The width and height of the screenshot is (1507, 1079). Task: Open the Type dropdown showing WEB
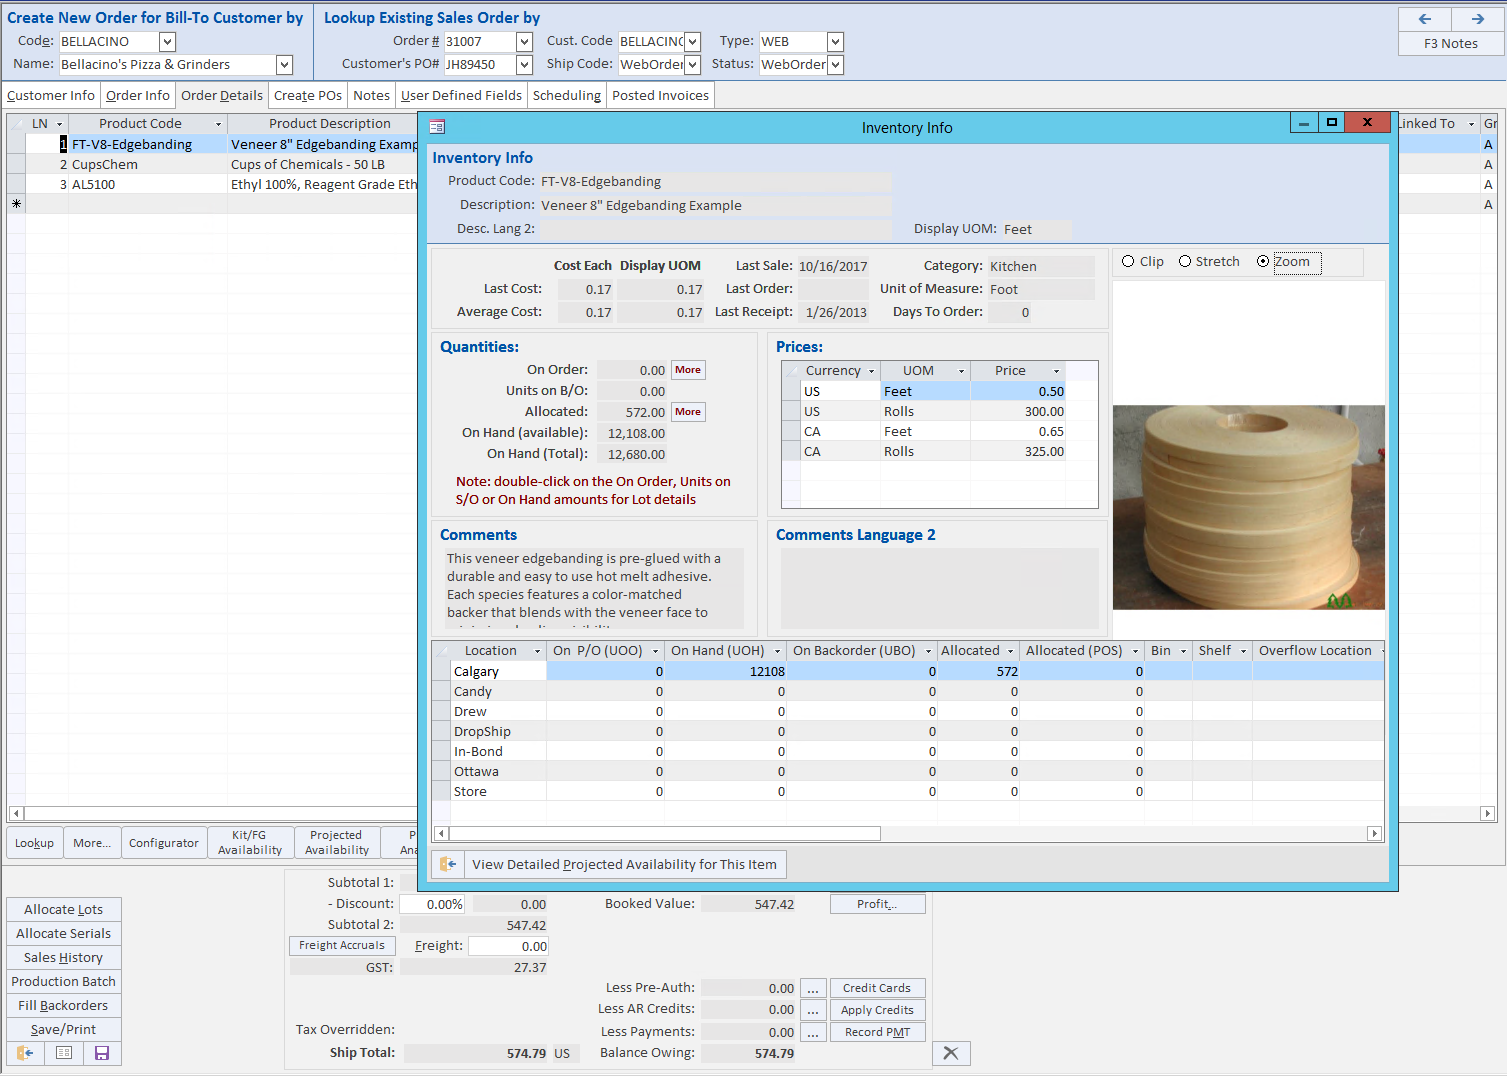[x=834, y=41]
